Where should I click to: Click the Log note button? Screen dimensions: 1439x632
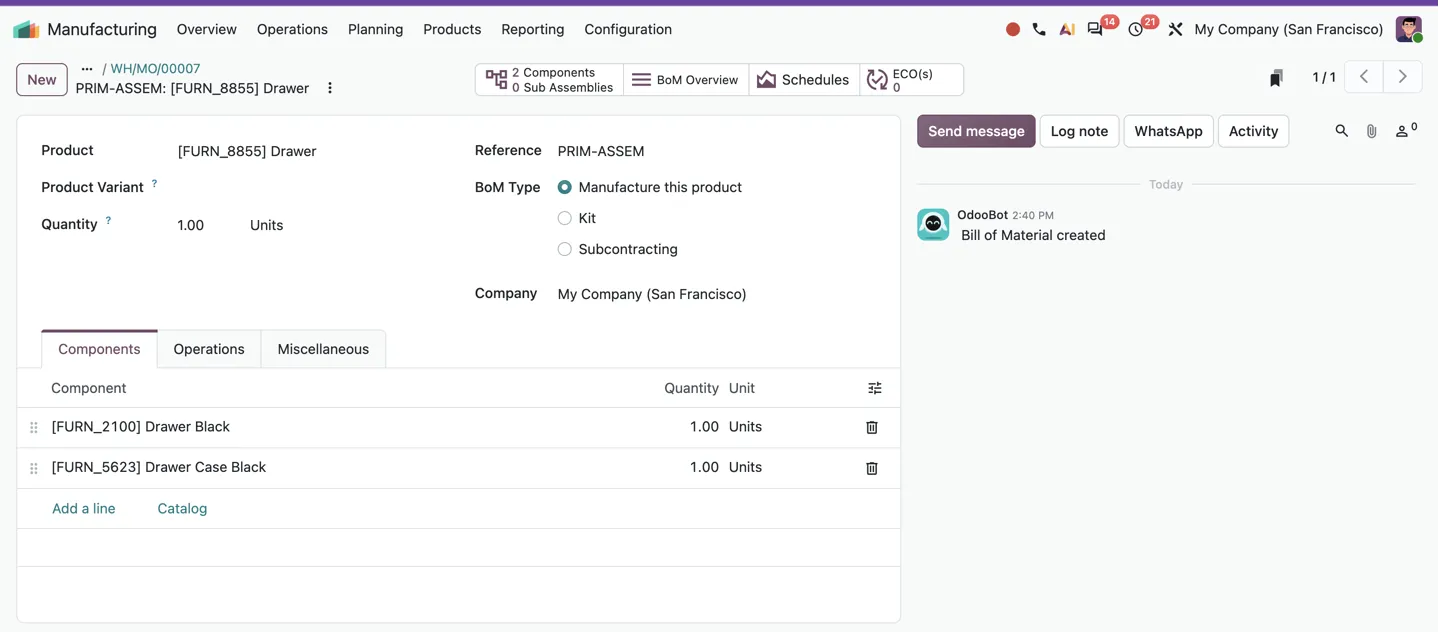coord(1079,131)
